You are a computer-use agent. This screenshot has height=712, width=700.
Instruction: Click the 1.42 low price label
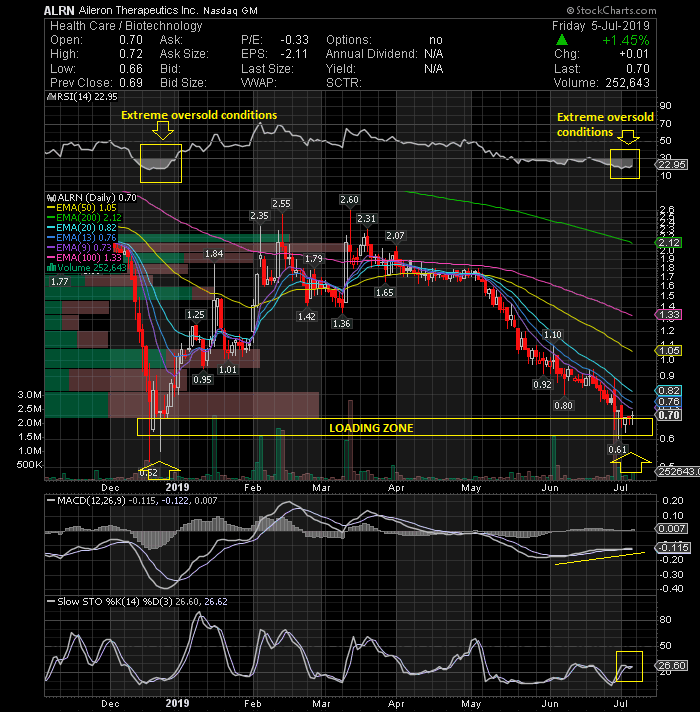point(306,316)
